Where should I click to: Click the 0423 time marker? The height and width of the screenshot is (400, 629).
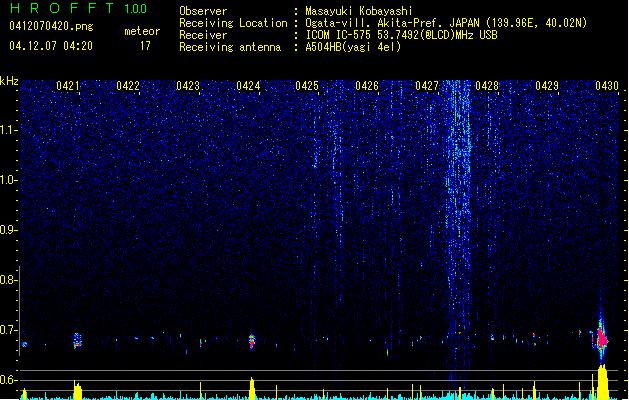click(188, 86)
